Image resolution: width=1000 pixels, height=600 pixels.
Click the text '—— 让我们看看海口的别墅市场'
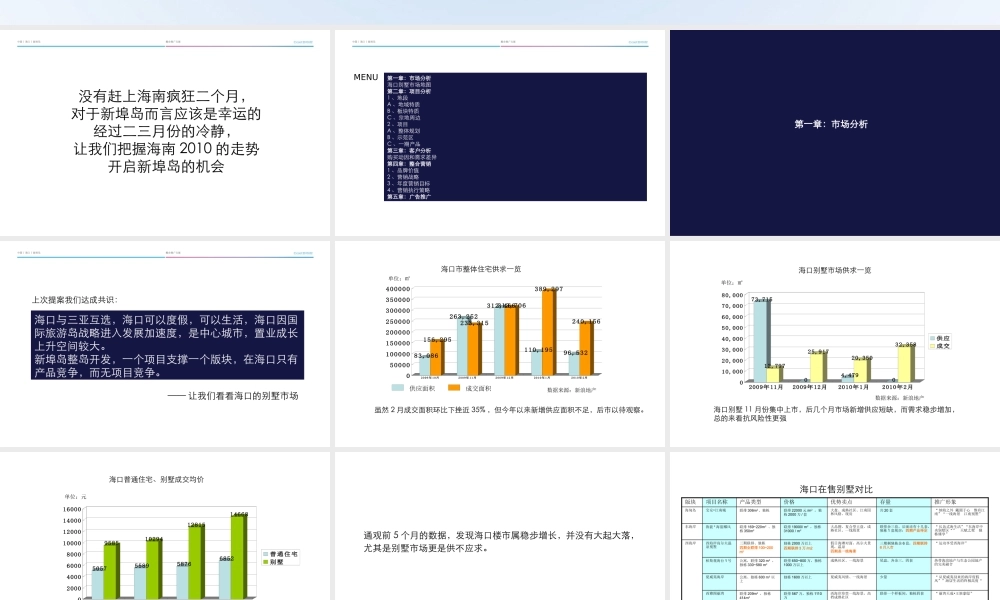pyautogui.click(x=233, y=396)
